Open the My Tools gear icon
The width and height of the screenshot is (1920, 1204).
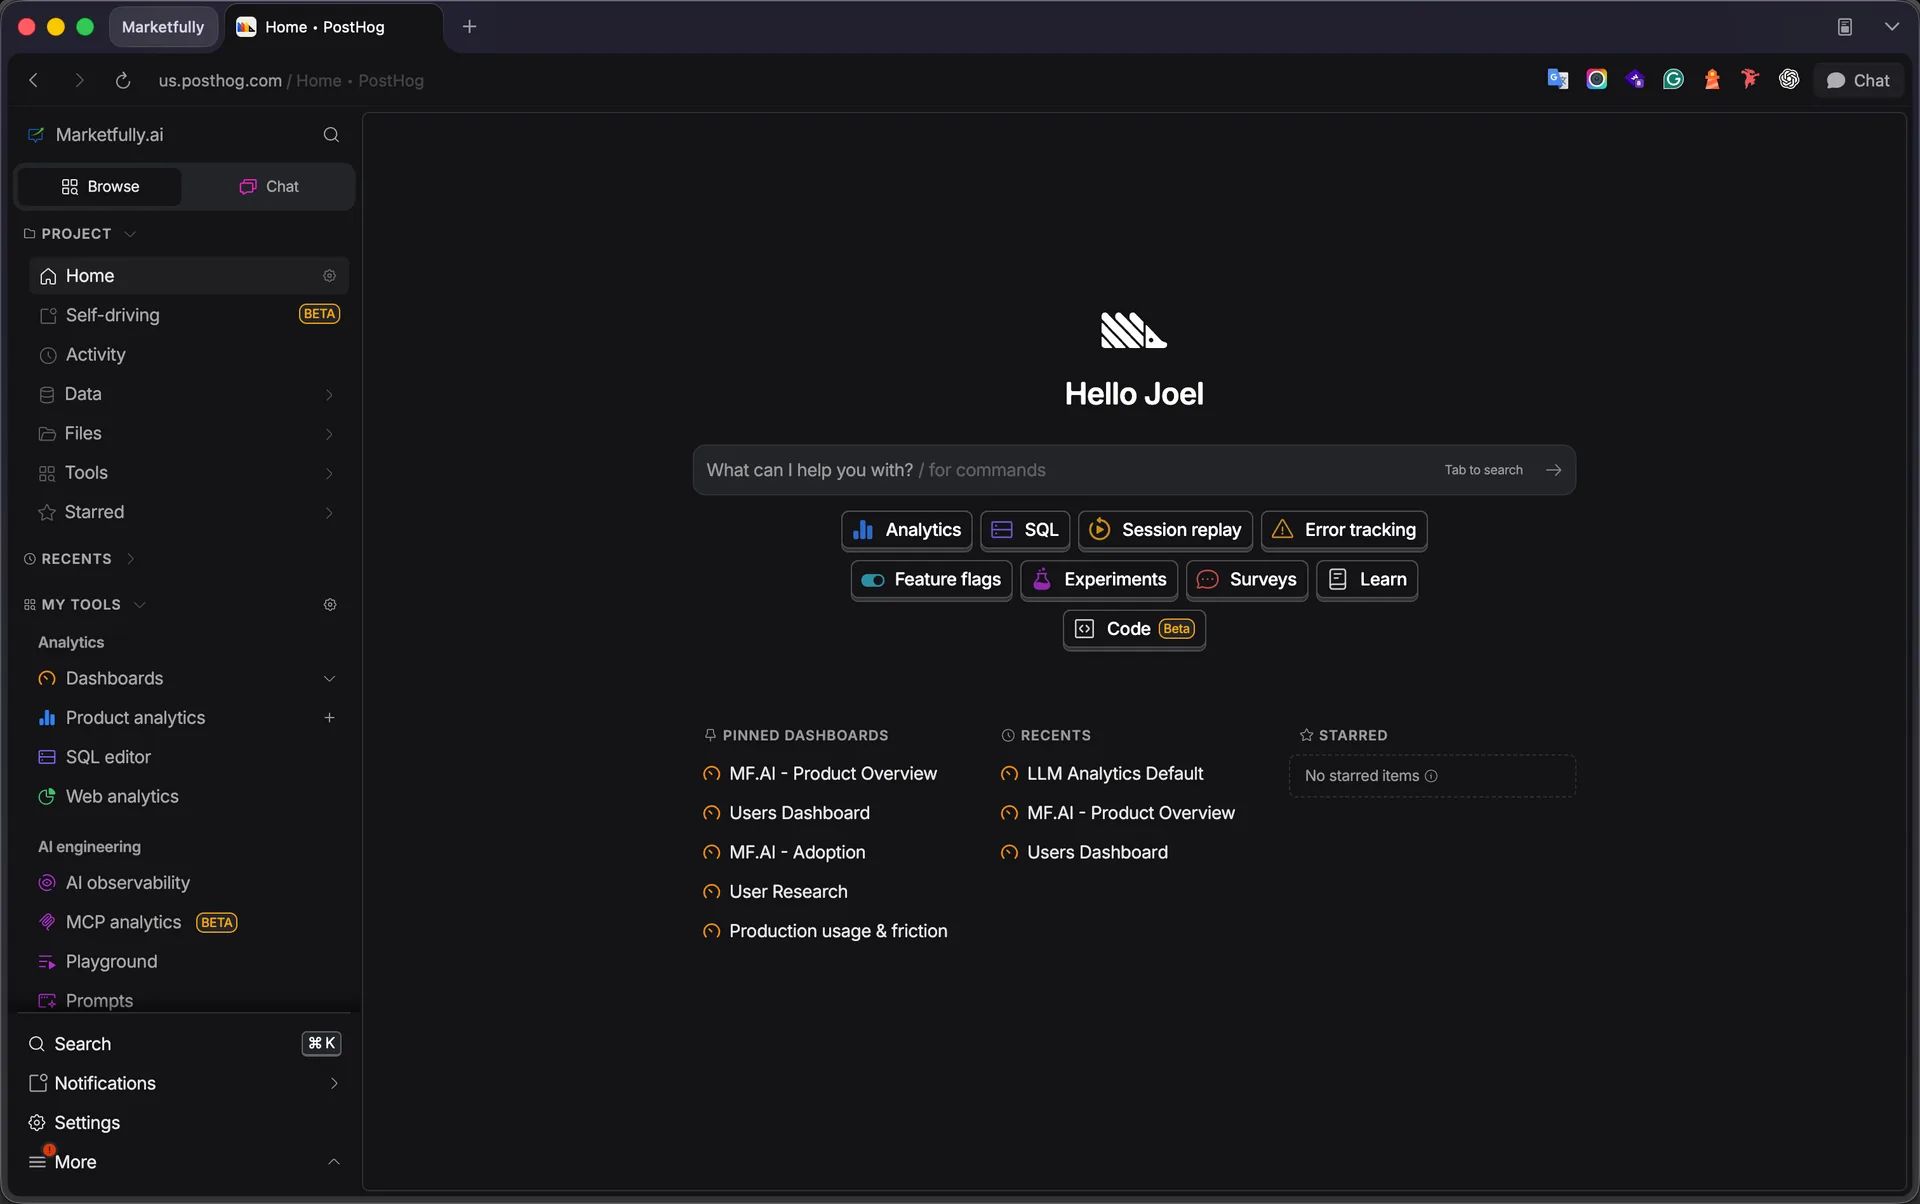[330, 605]
